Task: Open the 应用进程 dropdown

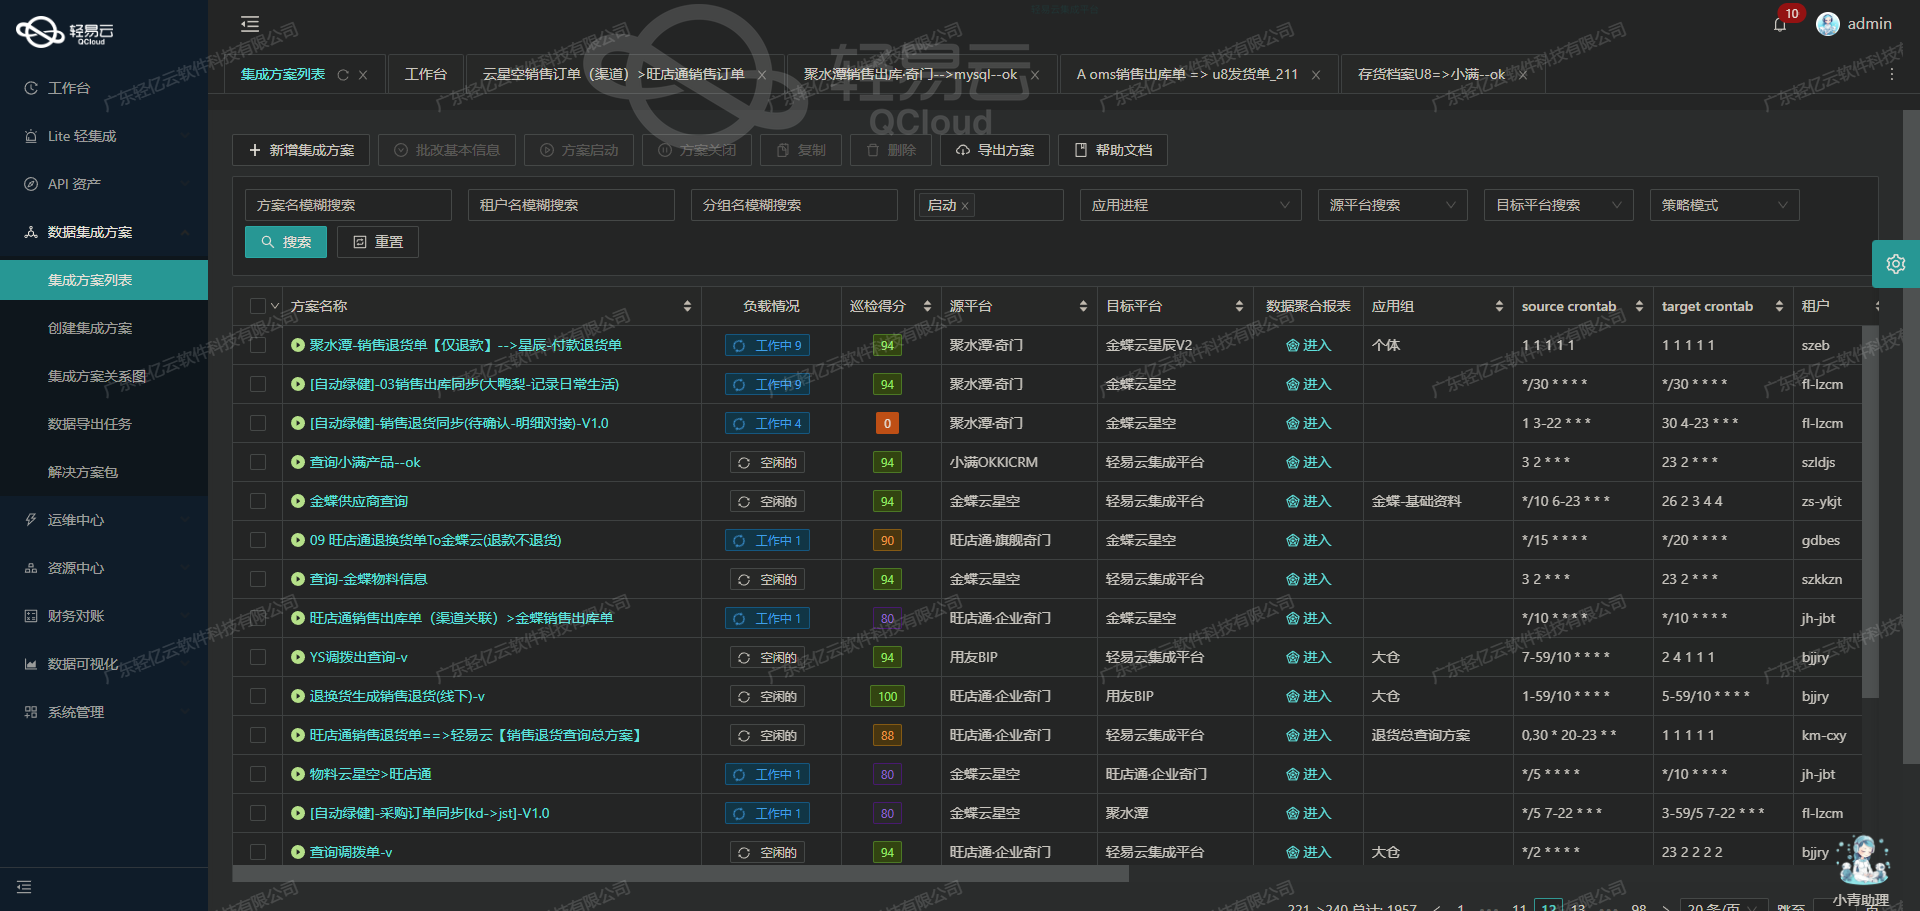Action: pyautogui.click(x=1190, y=205)
